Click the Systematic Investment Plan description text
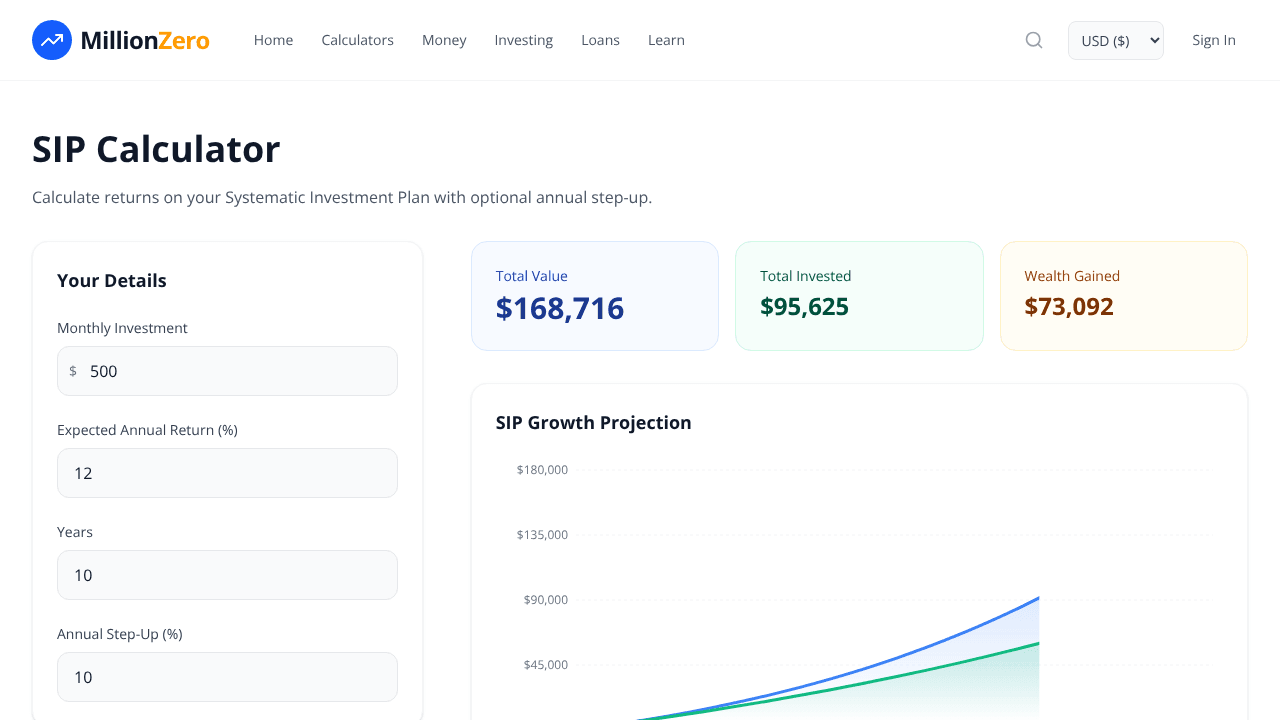Viewport: 1280px width, 720px height. click(342, 197)
